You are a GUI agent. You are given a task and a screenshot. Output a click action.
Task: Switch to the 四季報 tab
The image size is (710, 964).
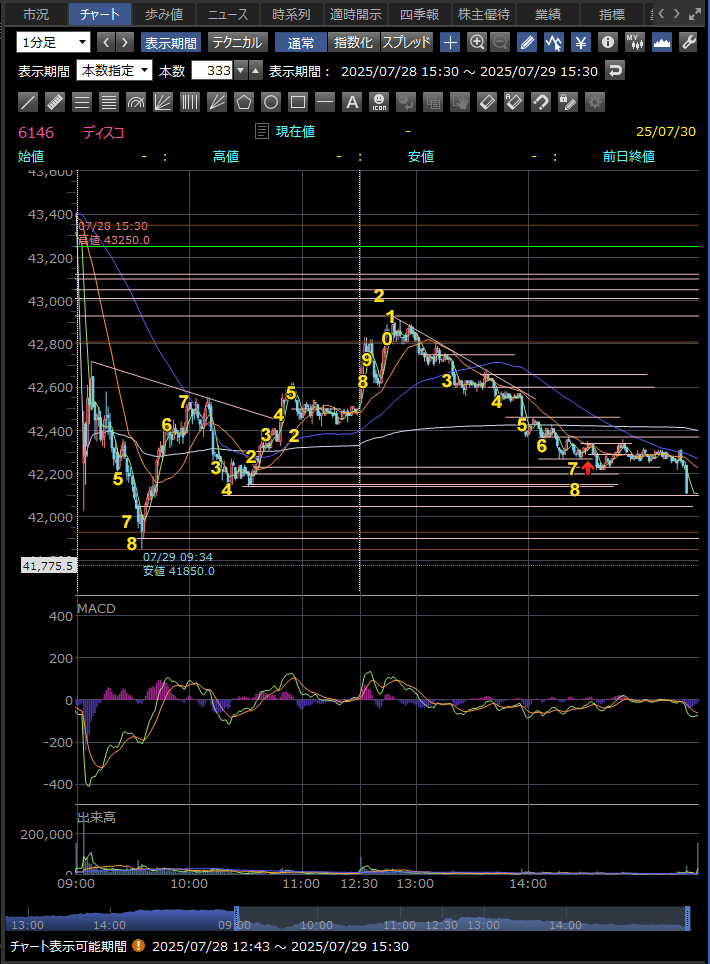pyautogui.click(x=419, y=14)
